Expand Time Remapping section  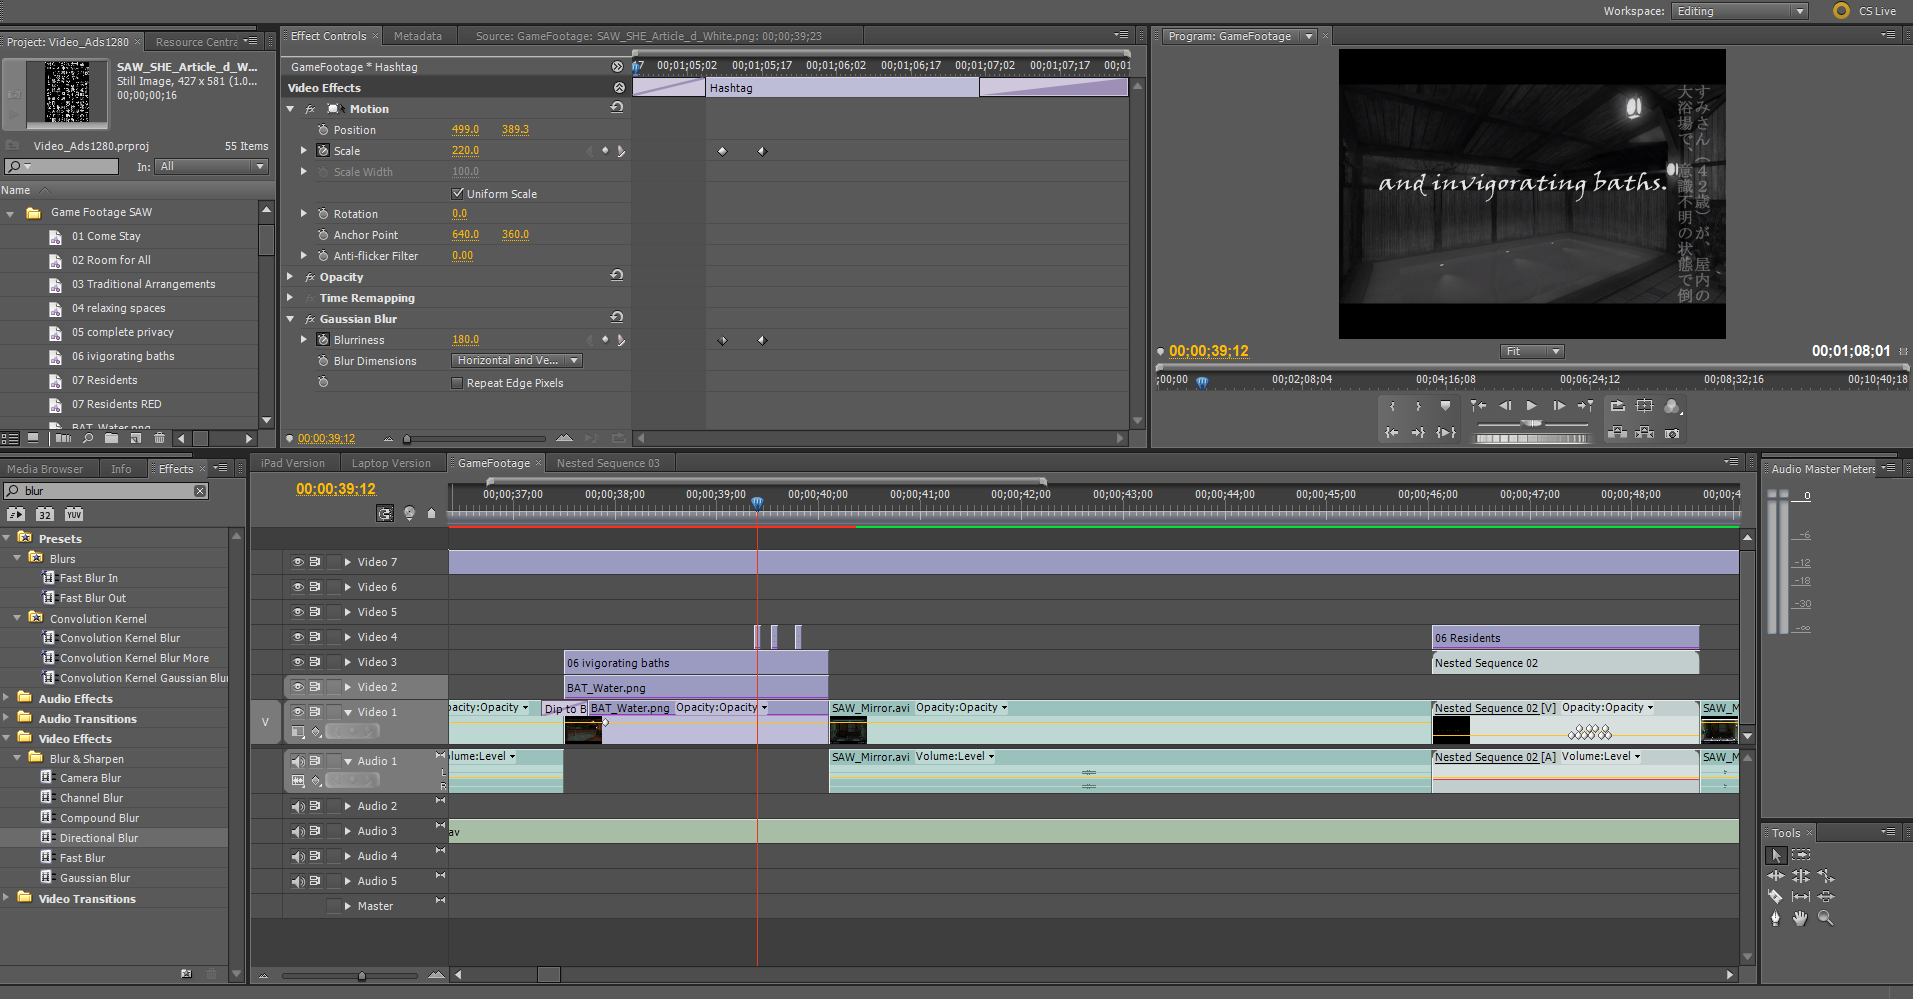coord(291,298)
